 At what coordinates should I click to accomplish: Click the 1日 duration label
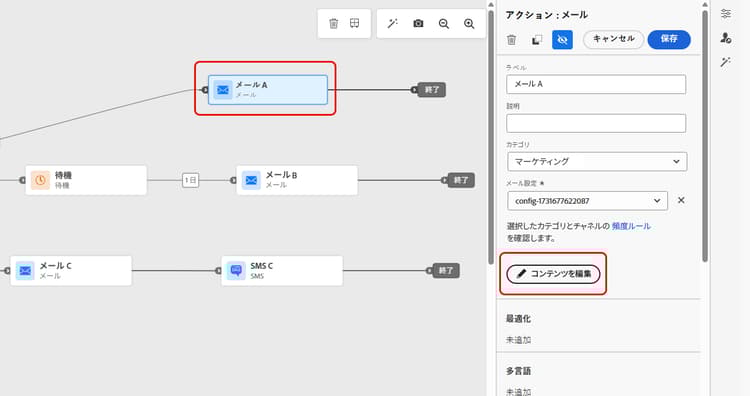pos(190,180)
